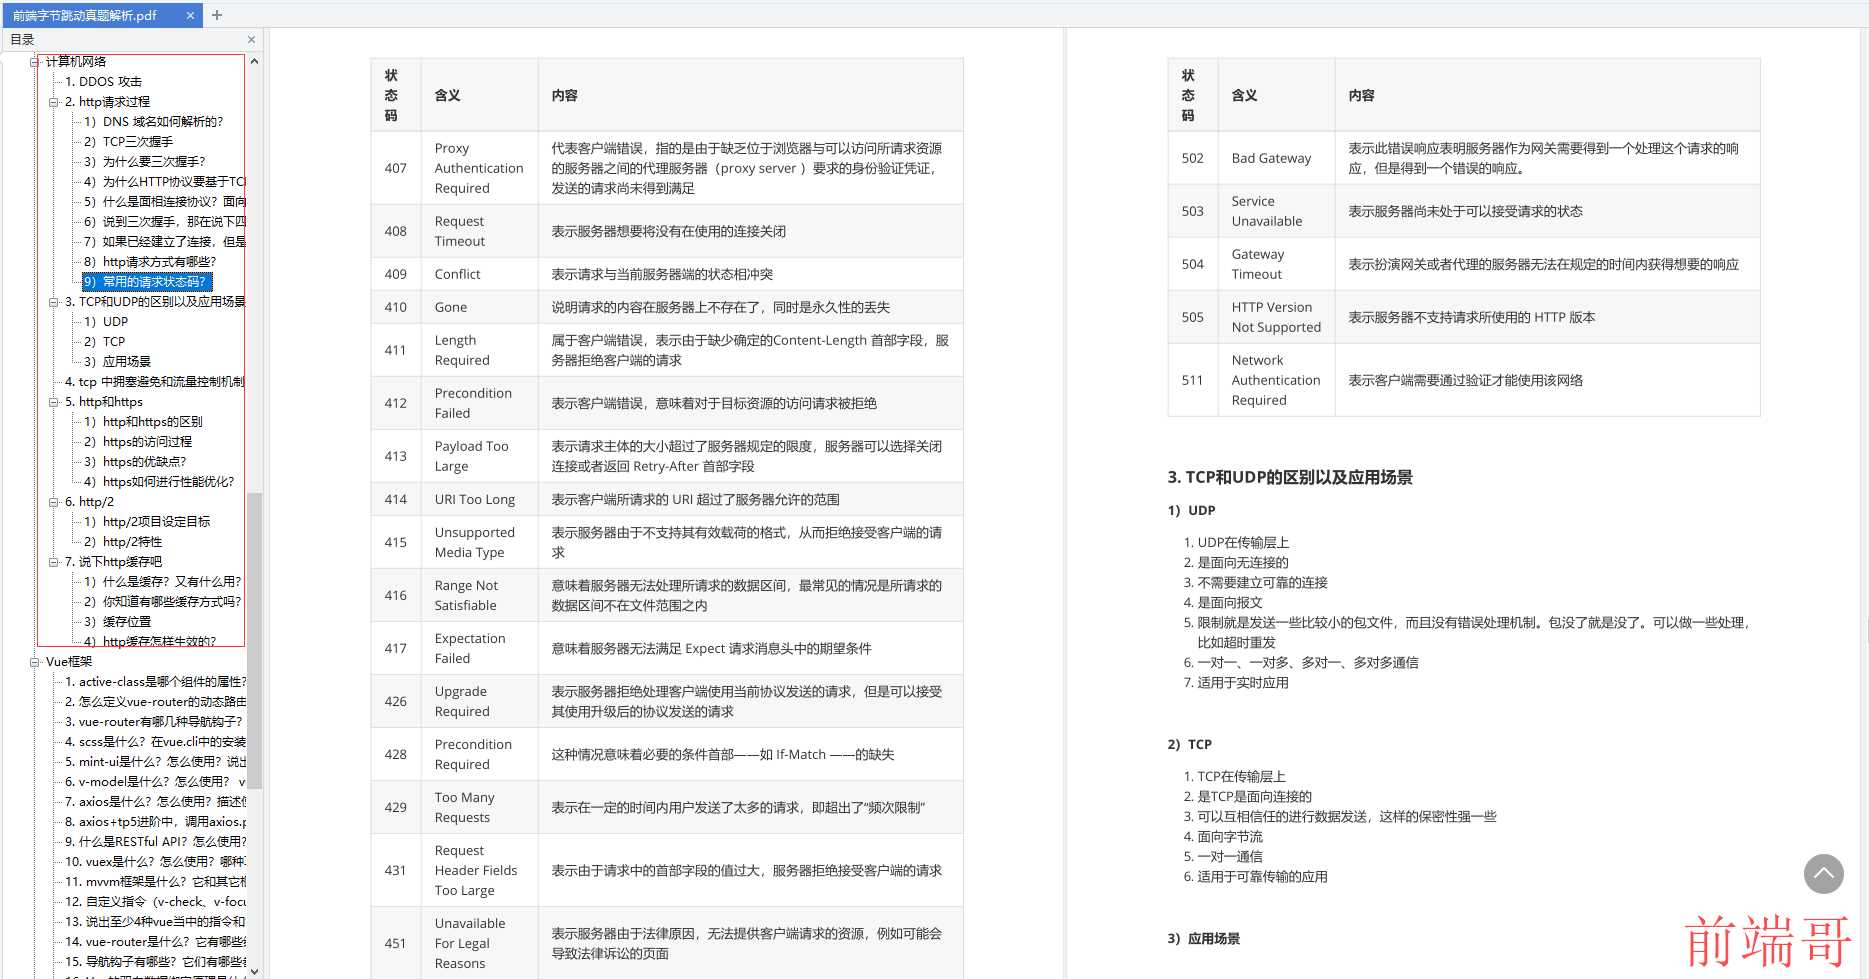Screen dimensions: 1869x979
Task: Collapse the 5. http和https outline node
Action: pyautogui.click(x=55, y=402)
